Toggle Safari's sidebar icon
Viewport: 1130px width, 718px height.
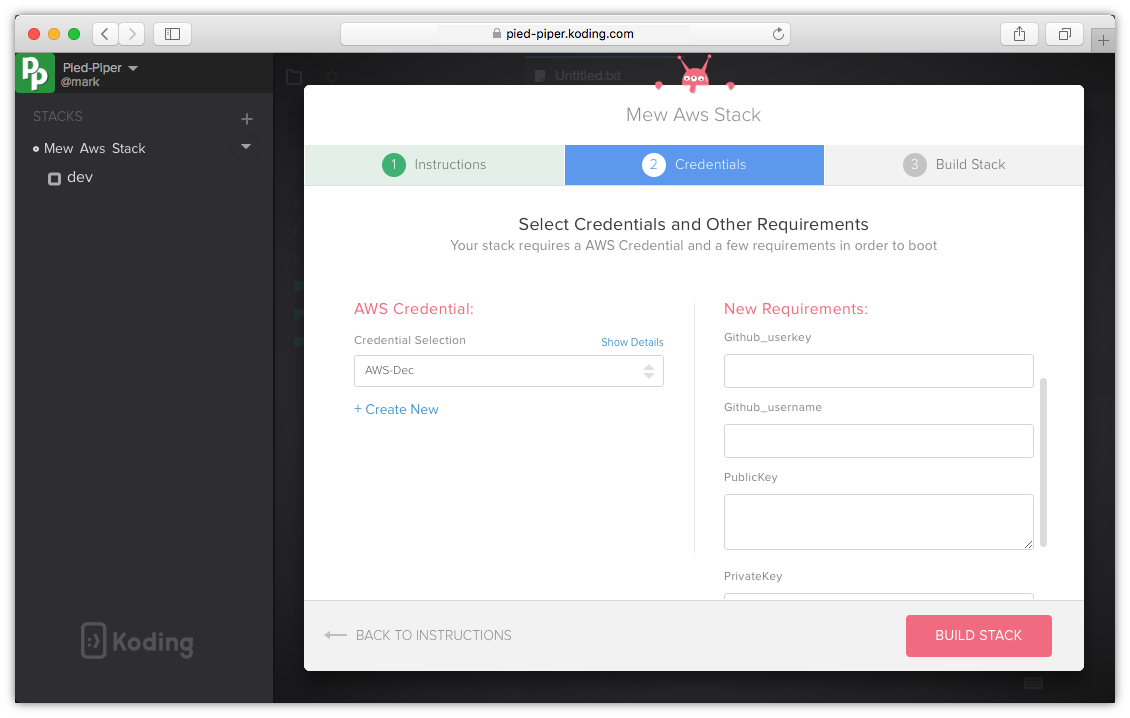[171, 33]
